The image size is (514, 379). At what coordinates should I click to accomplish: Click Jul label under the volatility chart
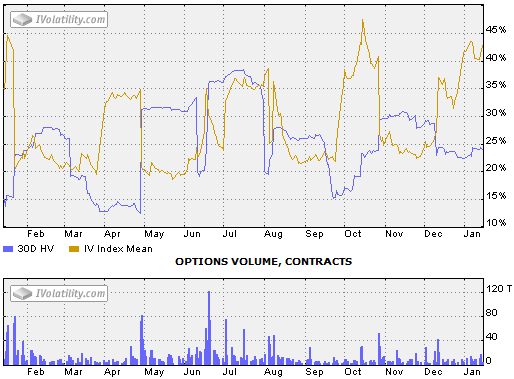(x=230, y=234)
